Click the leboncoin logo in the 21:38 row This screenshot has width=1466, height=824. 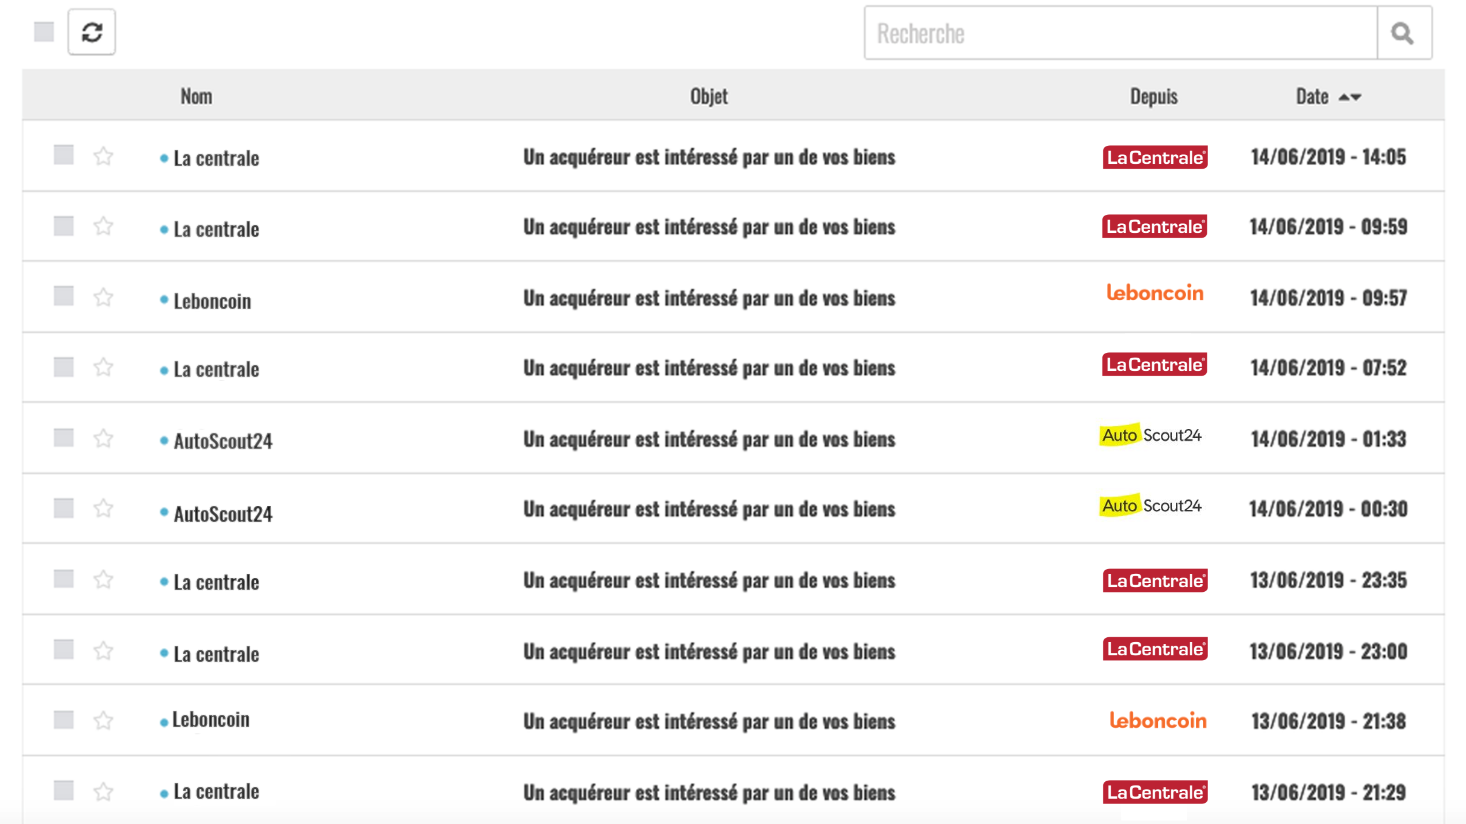pos(1158,721)
